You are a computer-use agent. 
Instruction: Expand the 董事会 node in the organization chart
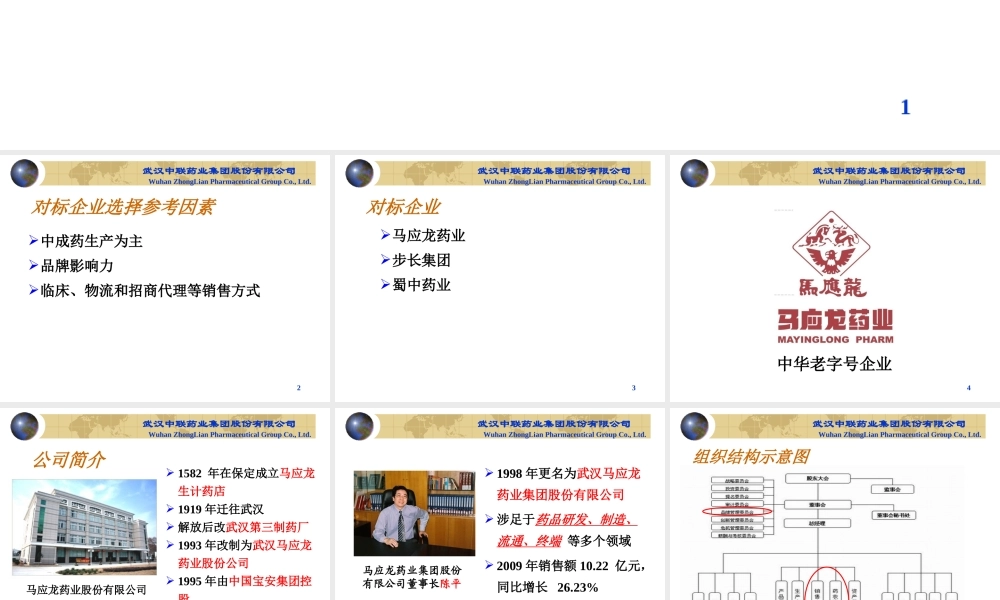click(817, 505)
